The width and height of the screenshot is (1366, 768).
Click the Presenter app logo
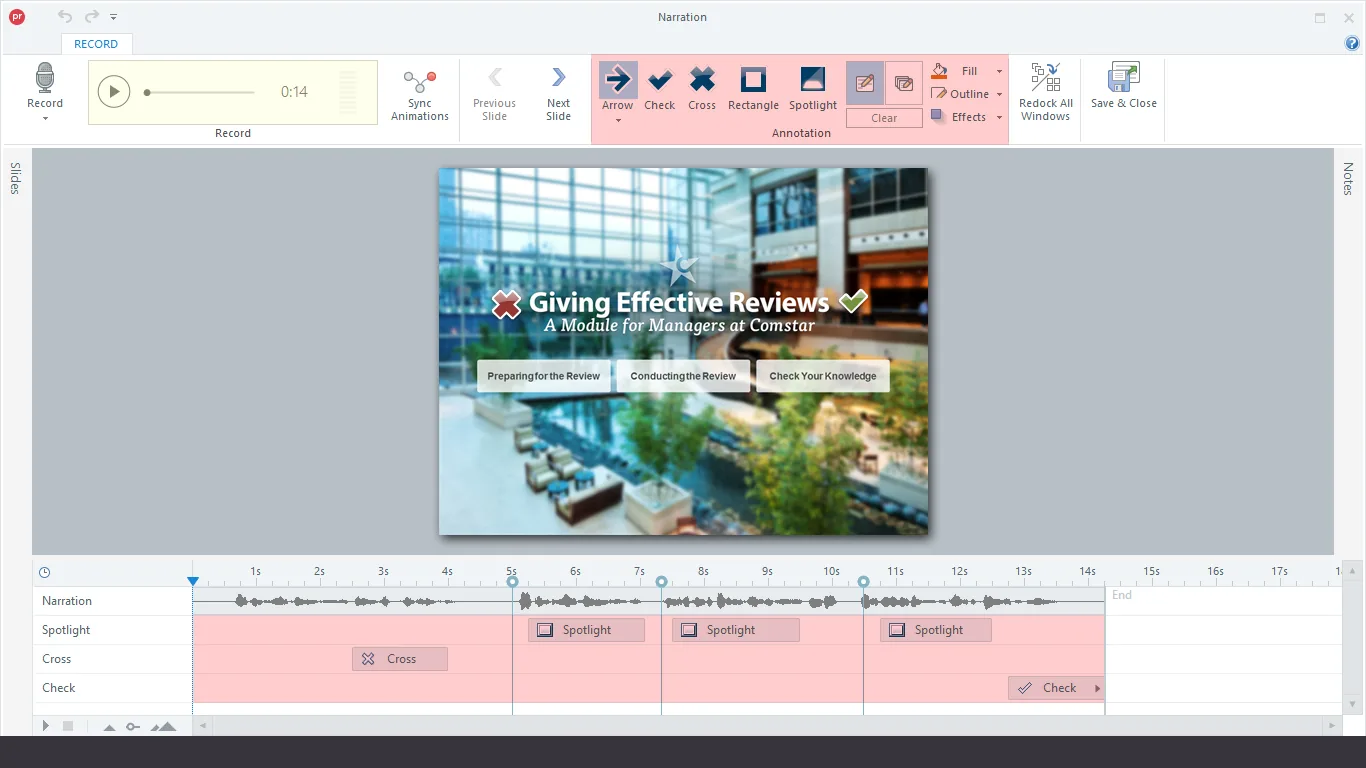coord(17,17)
